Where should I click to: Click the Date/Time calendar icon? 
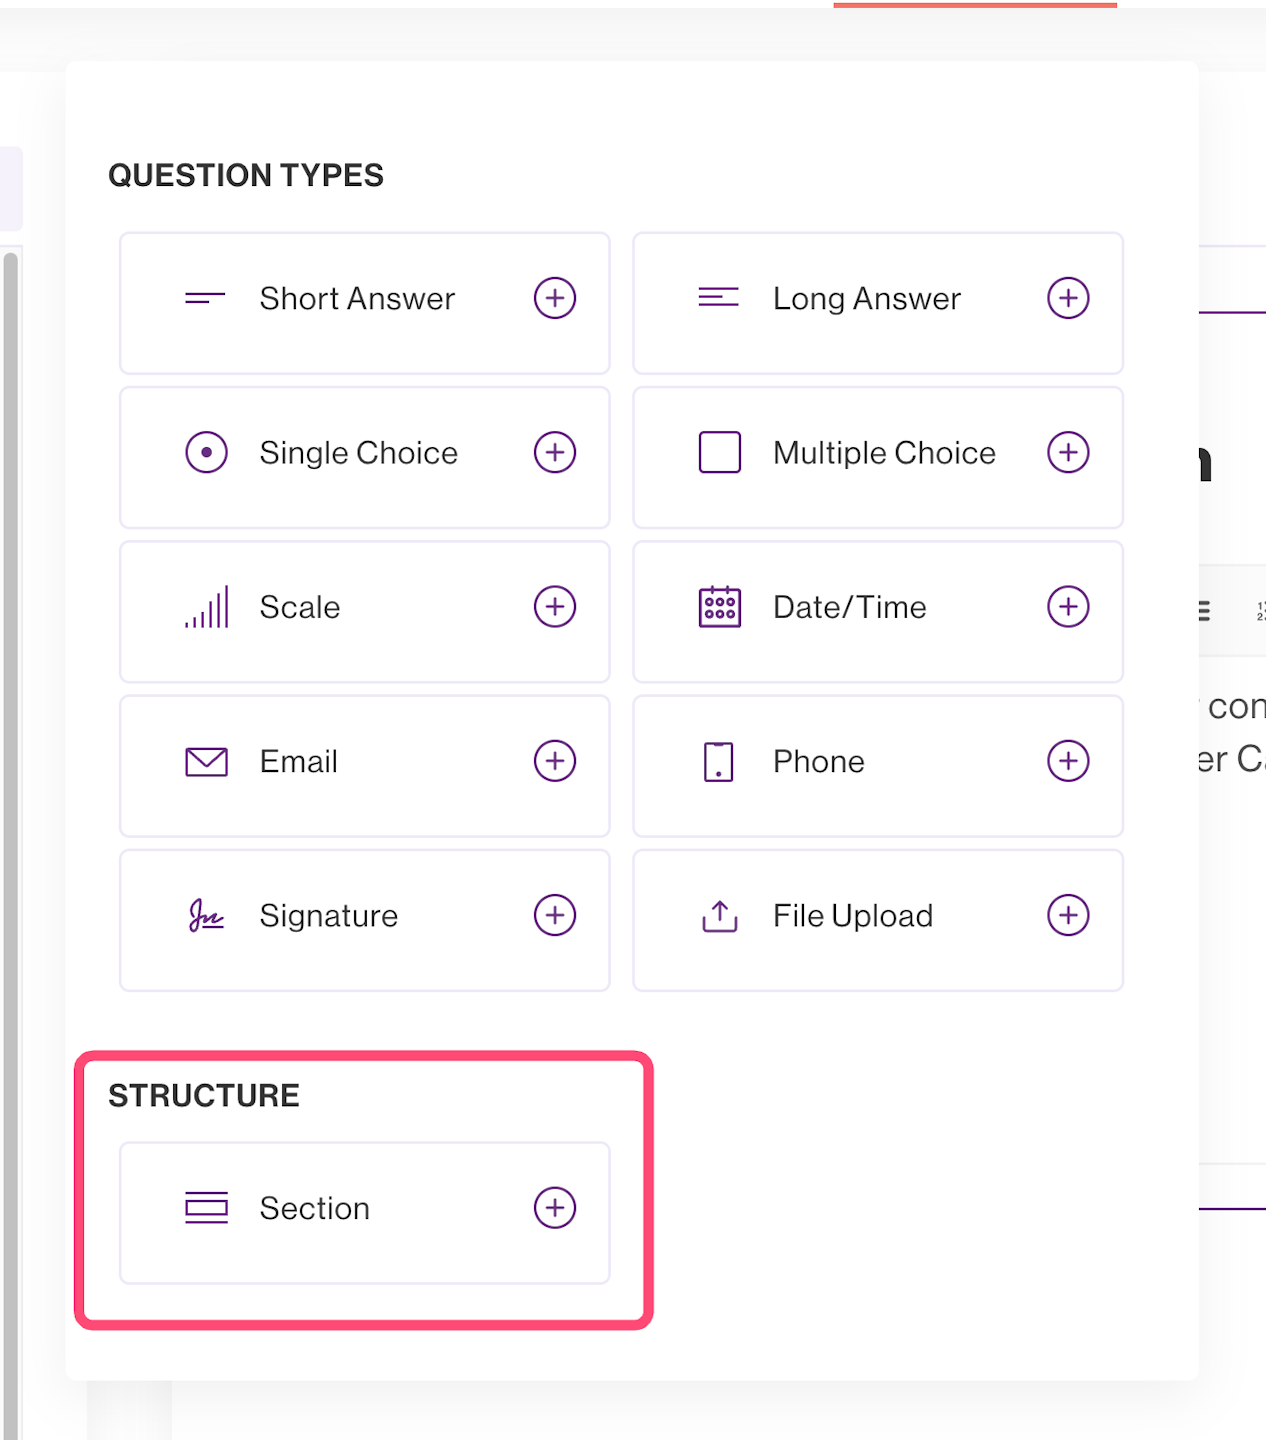click(719, 607)
